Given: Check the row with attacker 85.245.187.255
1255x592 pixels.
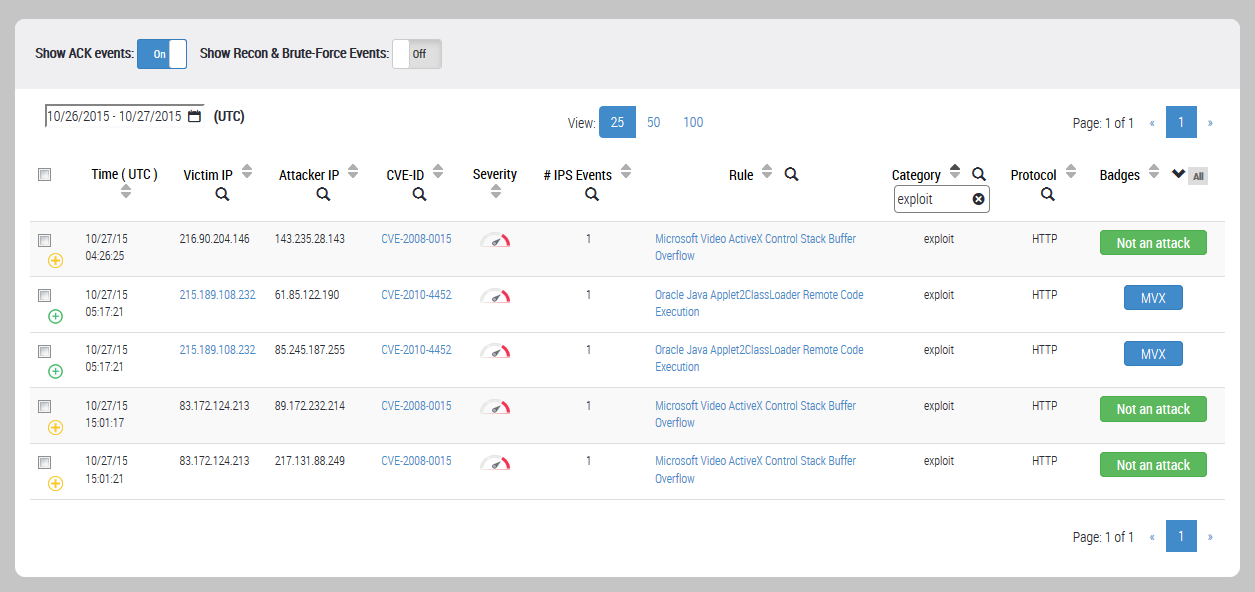Looking at the screenshot, I should (44, 351).
